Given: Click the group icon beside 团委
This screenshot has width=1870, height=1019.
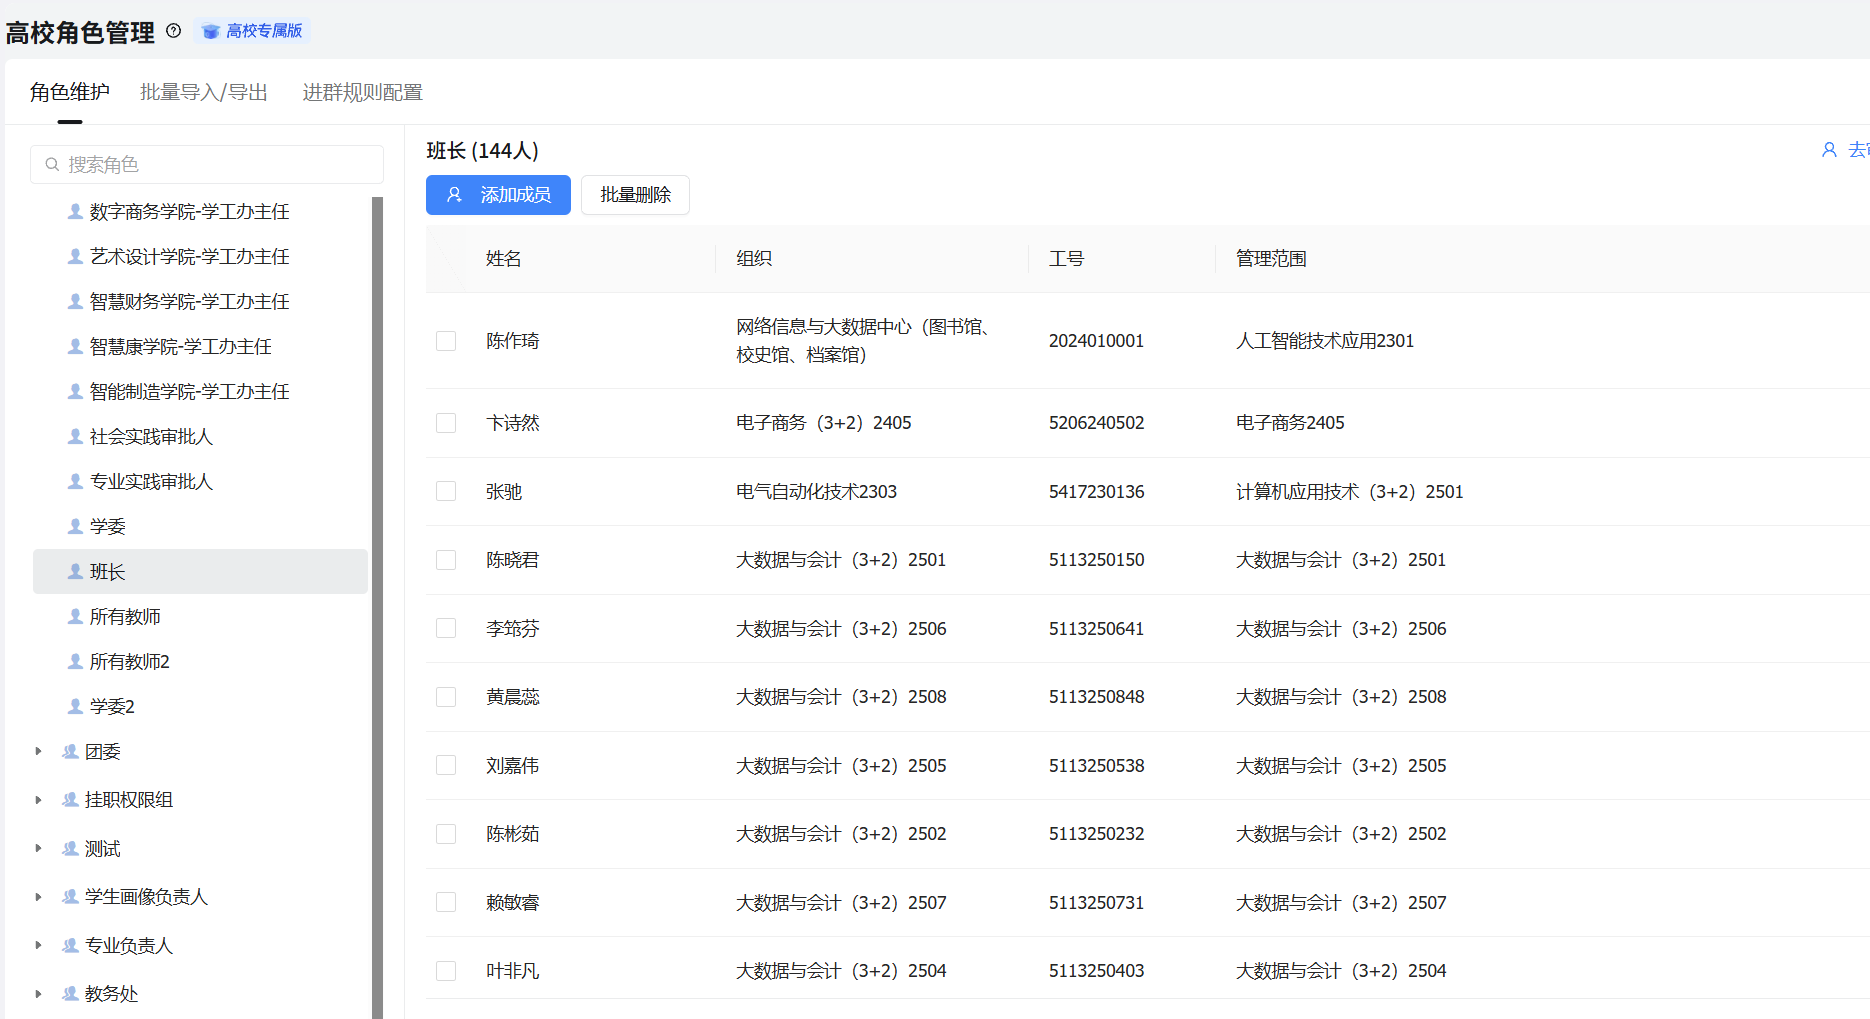Looking at the screenshot, I should tap(70, 751).
